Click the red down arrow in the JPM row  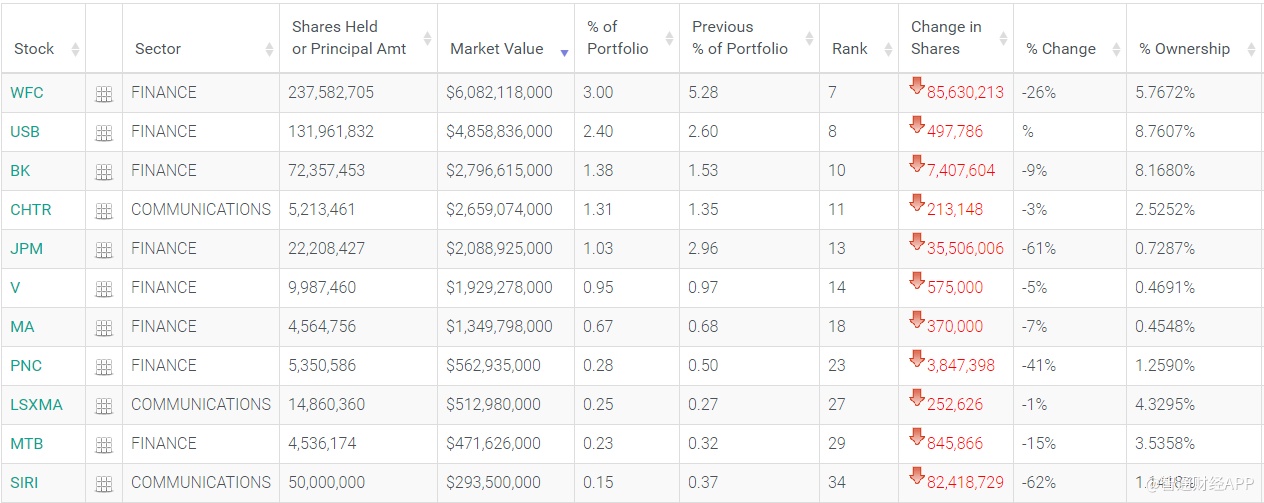point(916,242)
